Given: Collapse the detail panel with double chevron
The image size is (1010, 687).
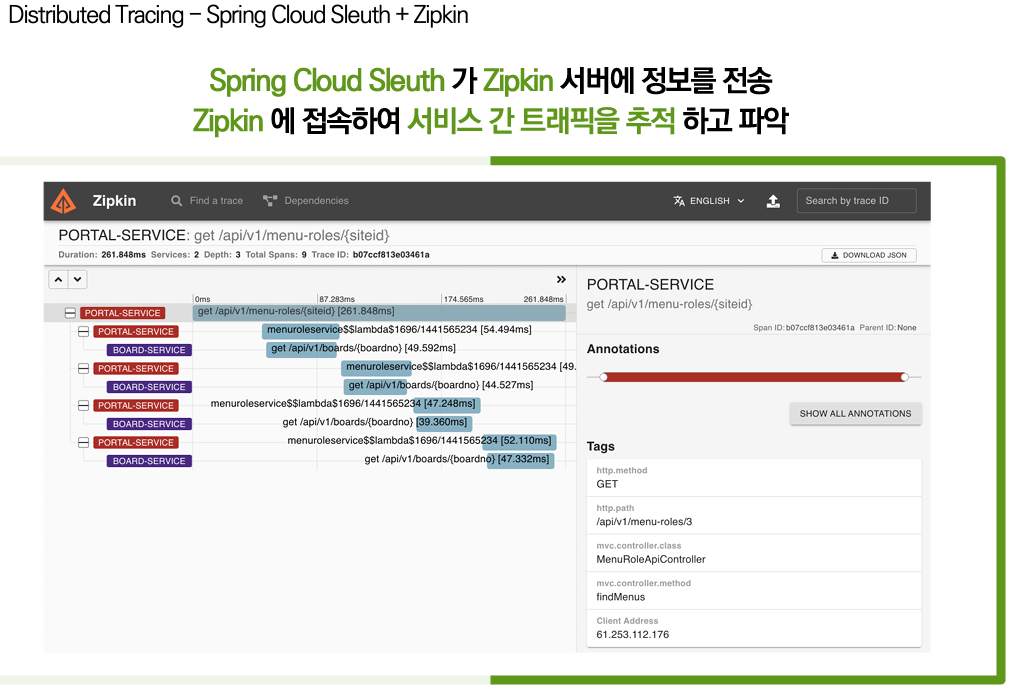Looking at the screenshot, I should [561, 279].
